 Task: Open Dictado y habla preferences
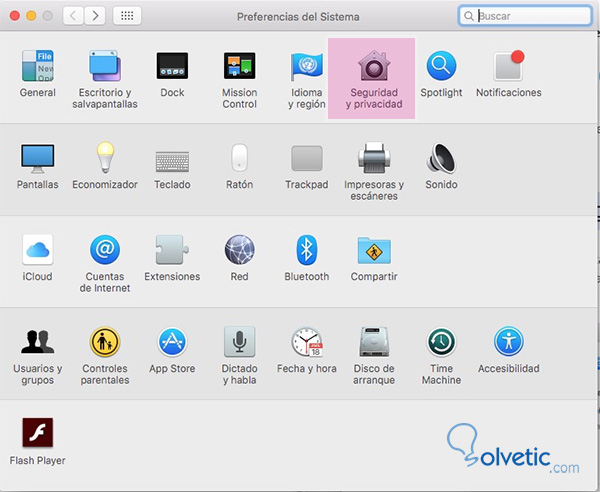240,342
